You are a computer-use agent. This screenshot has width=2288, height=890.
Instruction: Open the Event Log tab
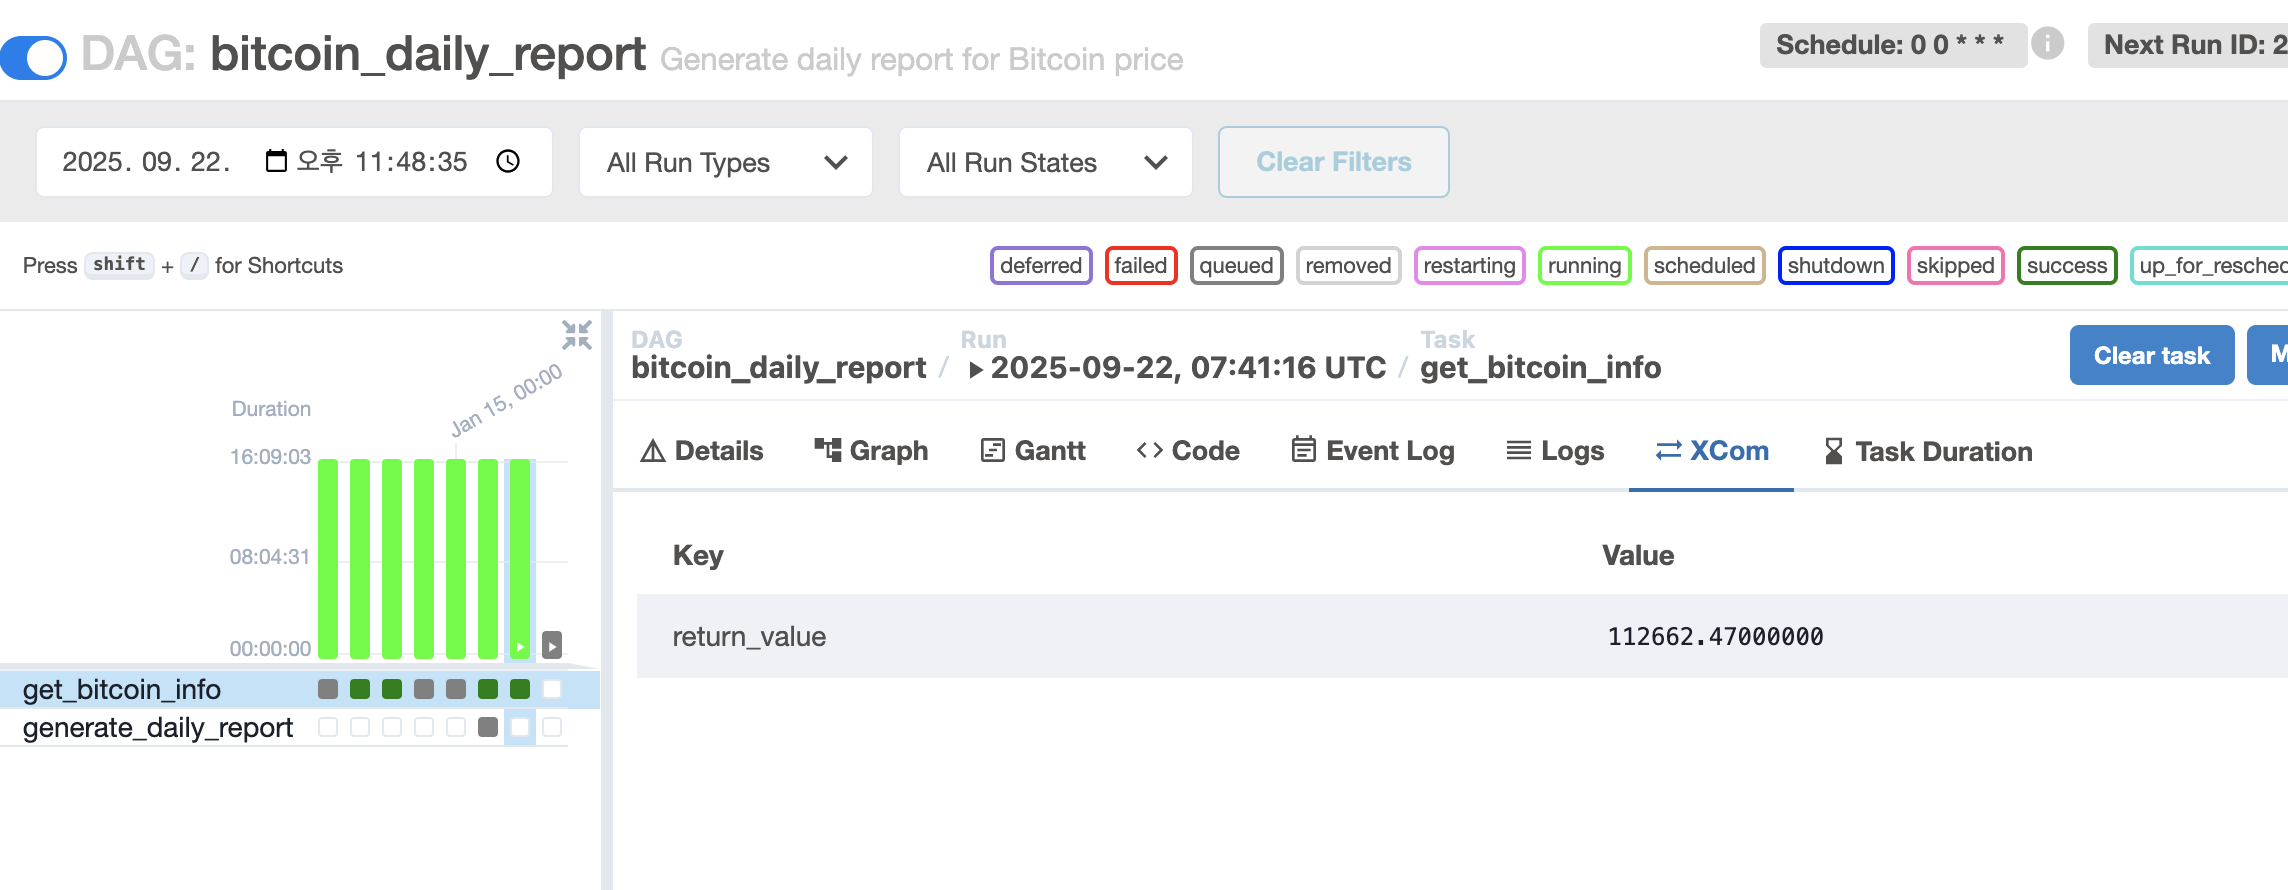click(x=1373, y=451)
